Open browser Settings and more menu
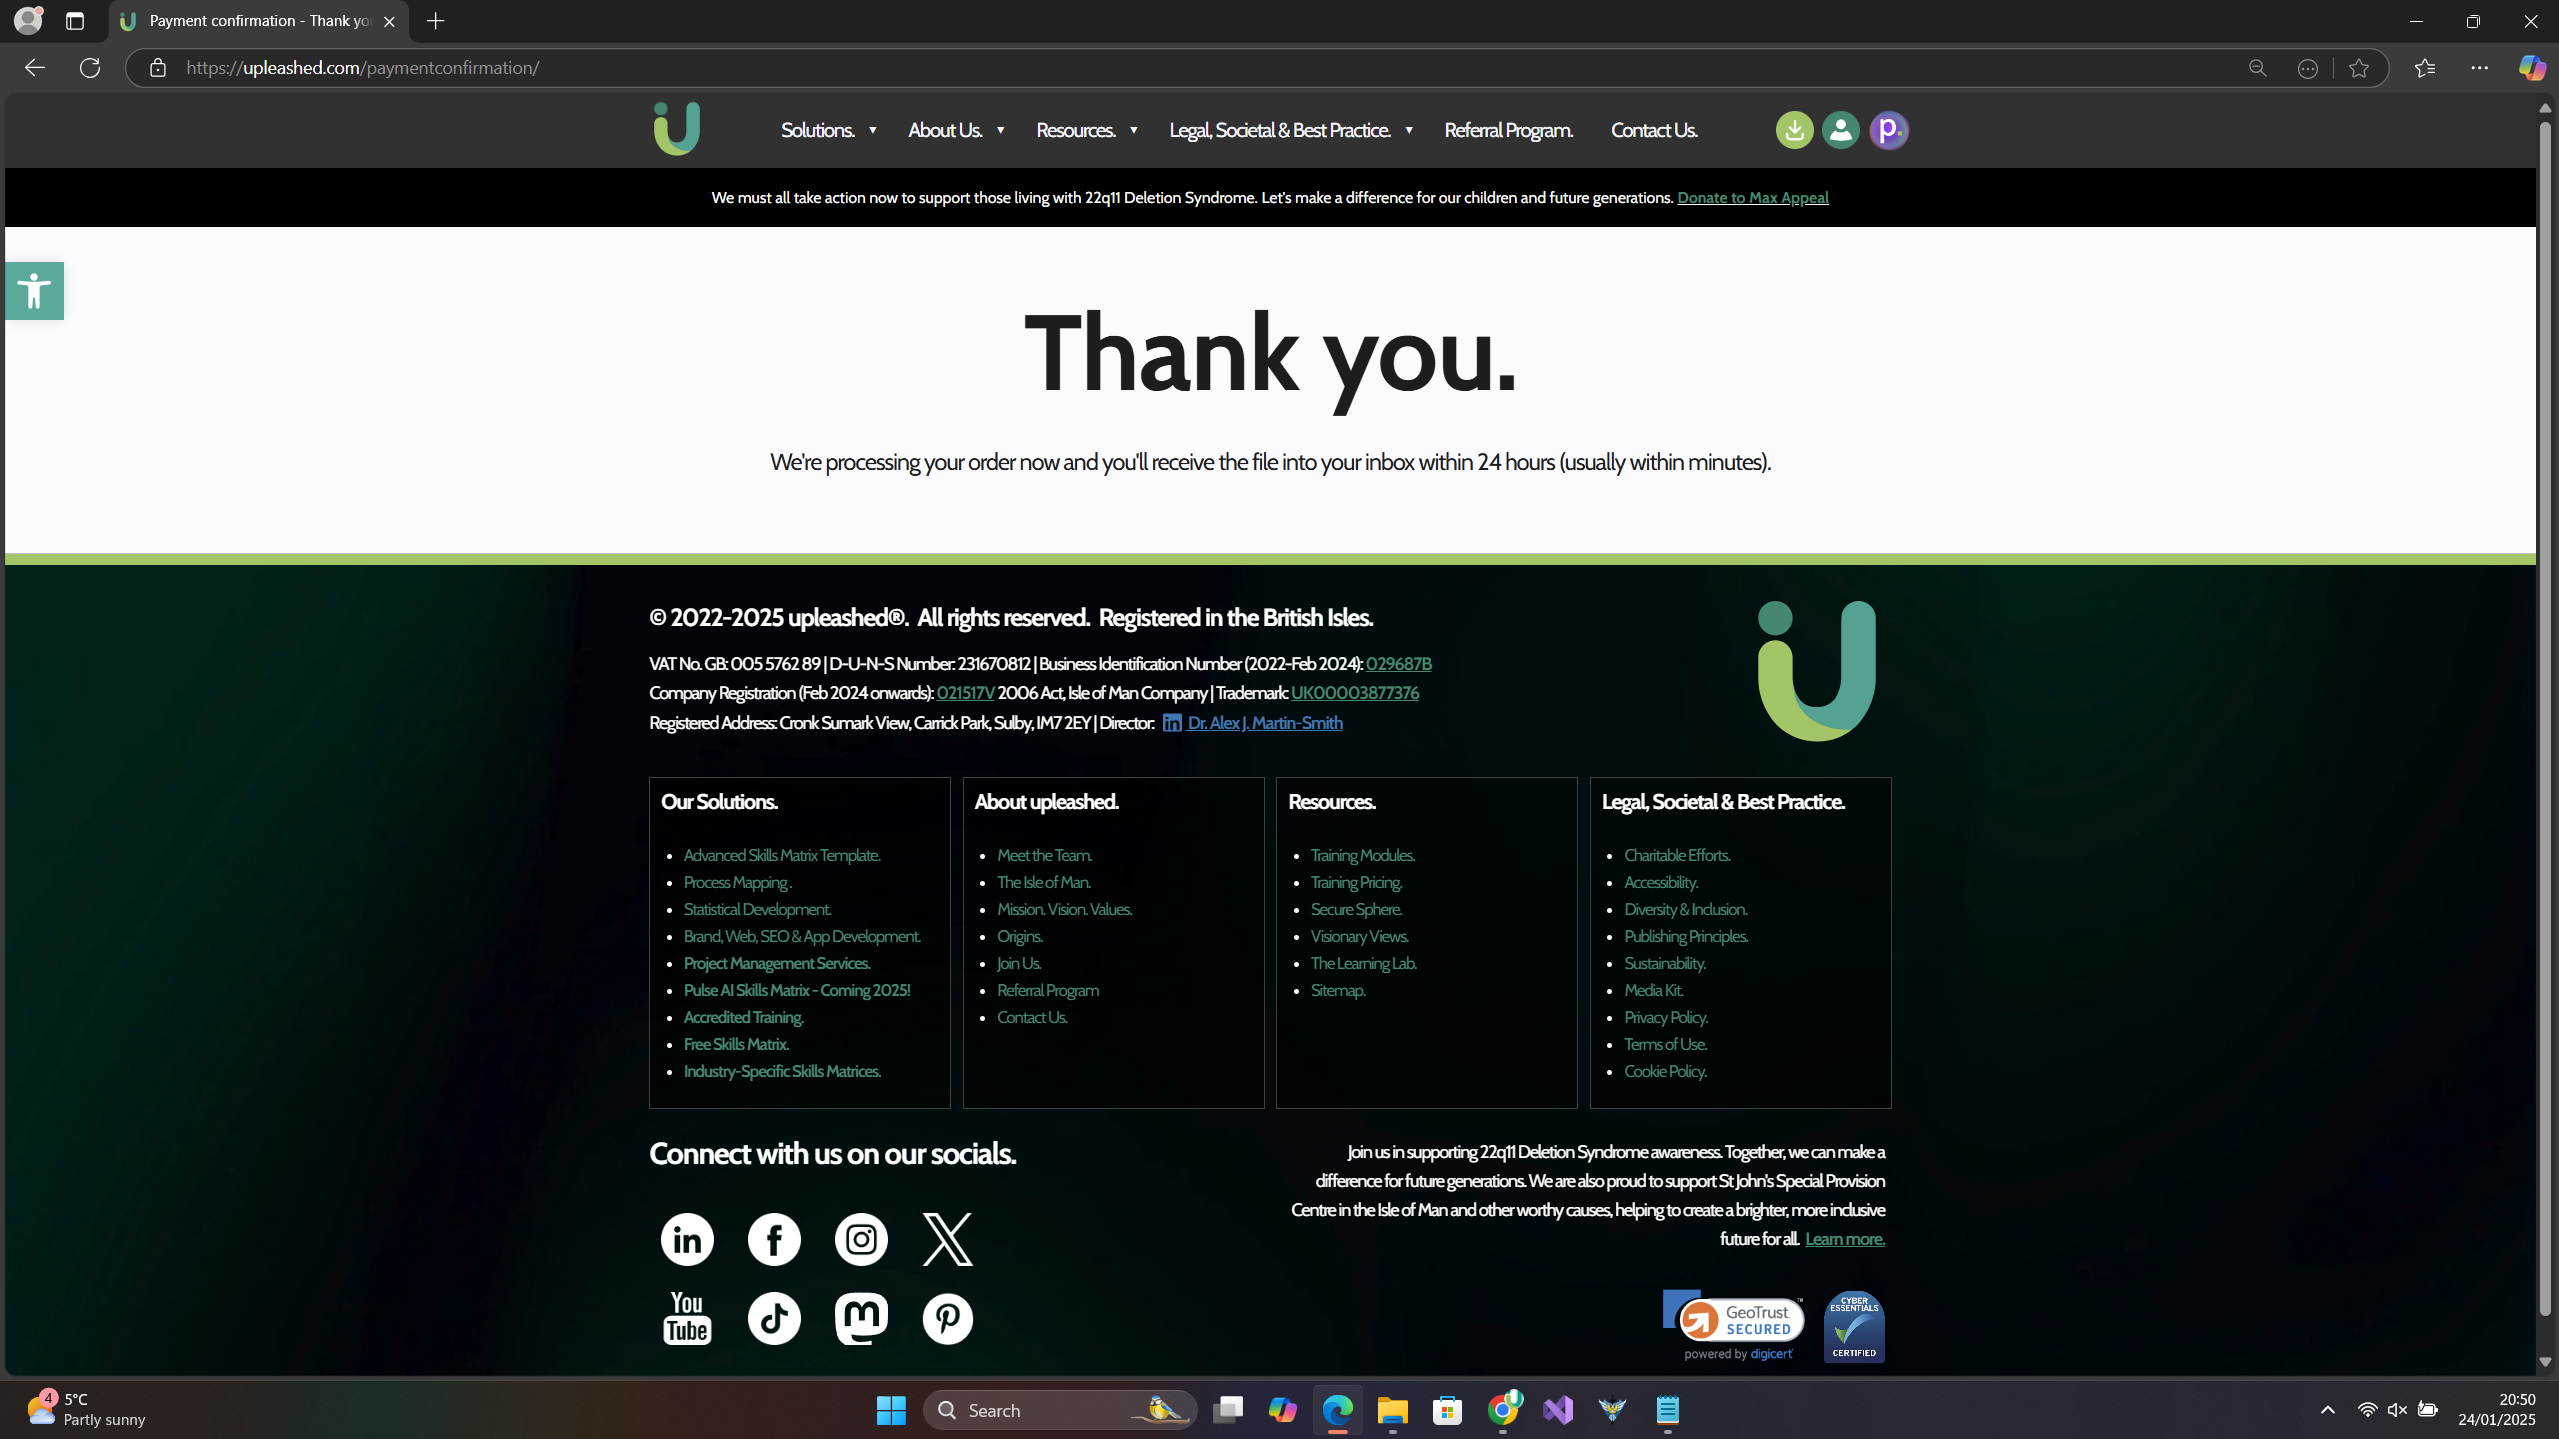Viewport: 2559px width, 1439px height. 2479,68
